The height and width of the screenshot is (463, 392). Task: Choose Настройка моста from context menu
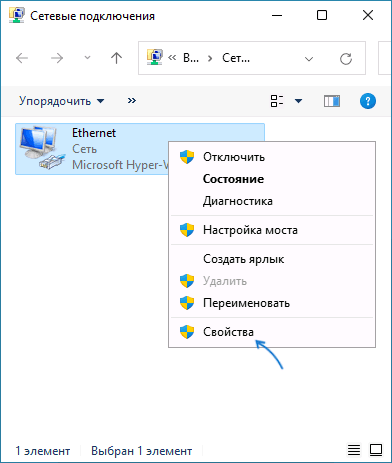pyautogui.click(x=273, y=230)
